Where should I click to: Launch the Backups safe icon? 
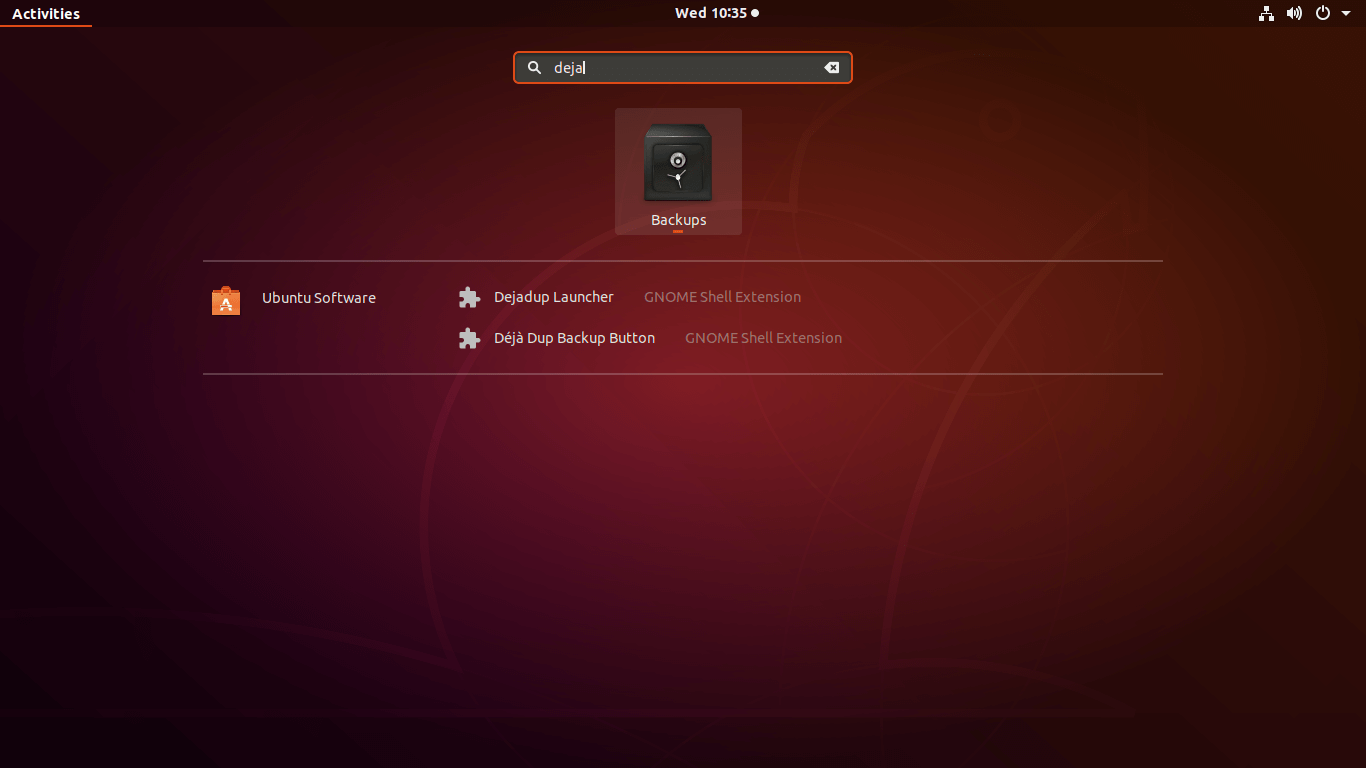(x=678, y=162)
